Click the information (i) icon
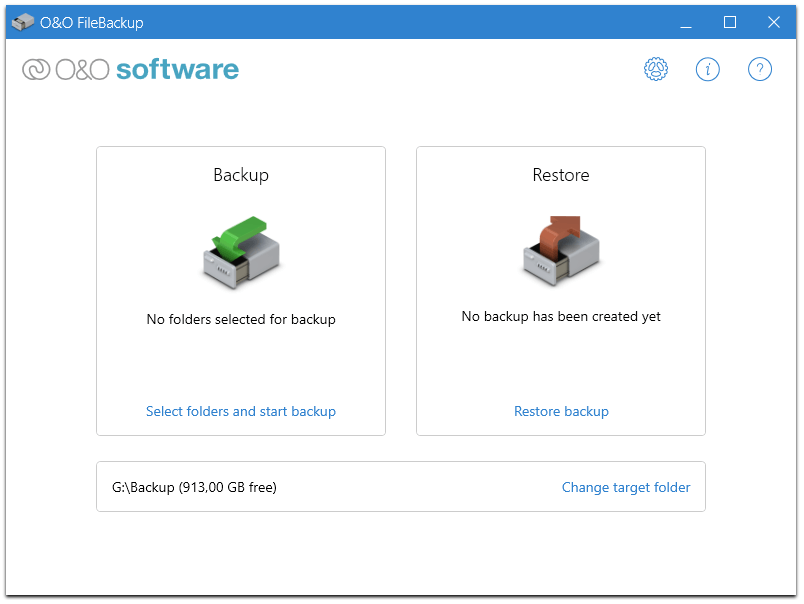This screenshot has height=604, width=804. (707, 69)
